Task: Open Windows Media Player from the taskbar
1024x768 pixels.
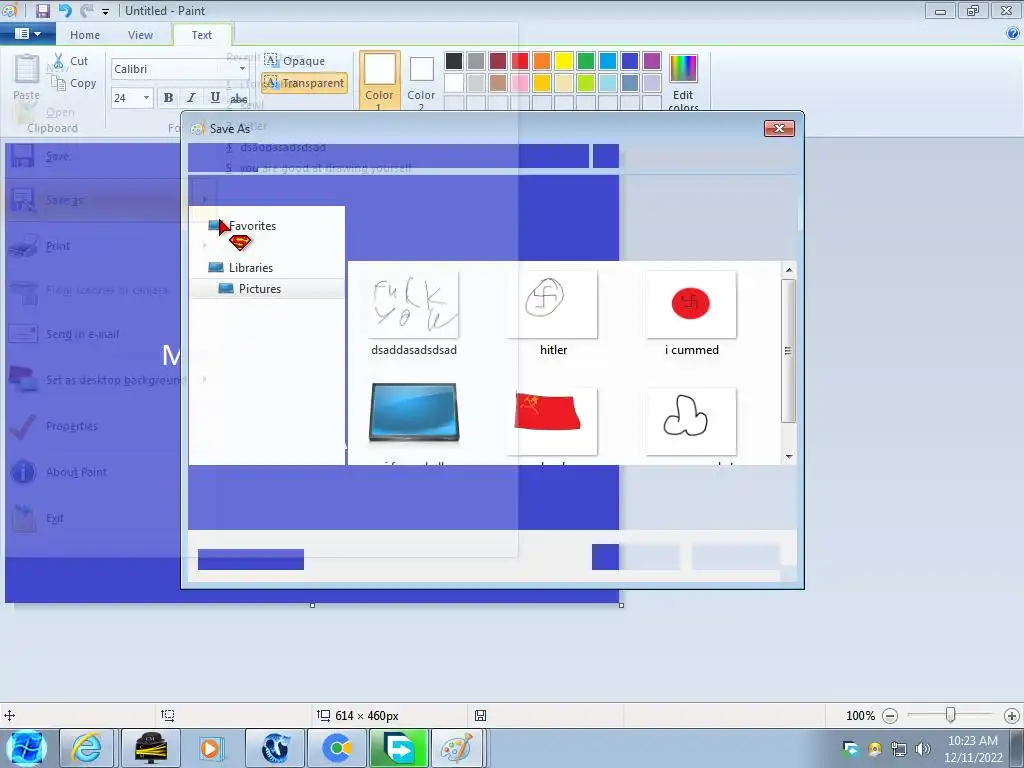Action: [211, 748]
